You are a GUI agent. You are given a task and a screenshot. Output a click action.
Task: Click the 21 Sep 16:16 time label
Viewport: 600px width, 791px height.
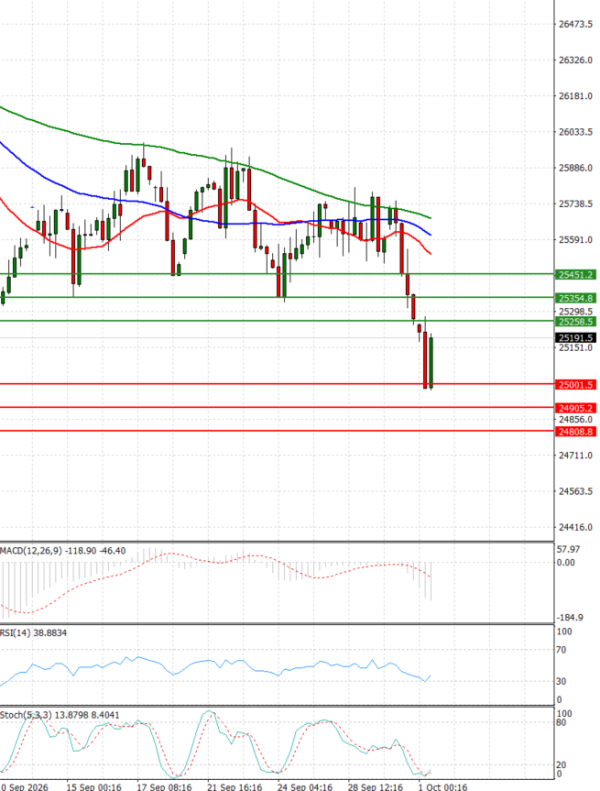(x=234, y=786)
